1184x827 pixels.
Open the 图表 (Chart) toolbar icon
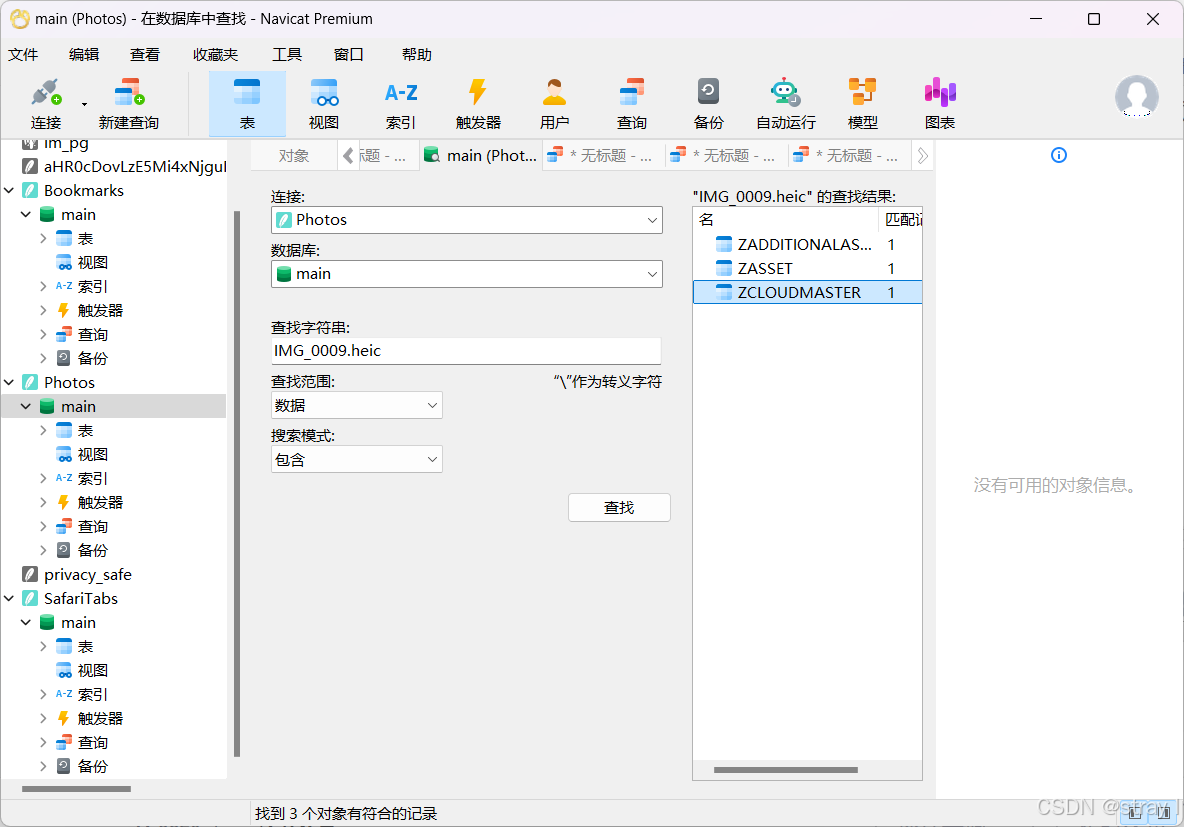pyautogui.click(x=939, y=103)
